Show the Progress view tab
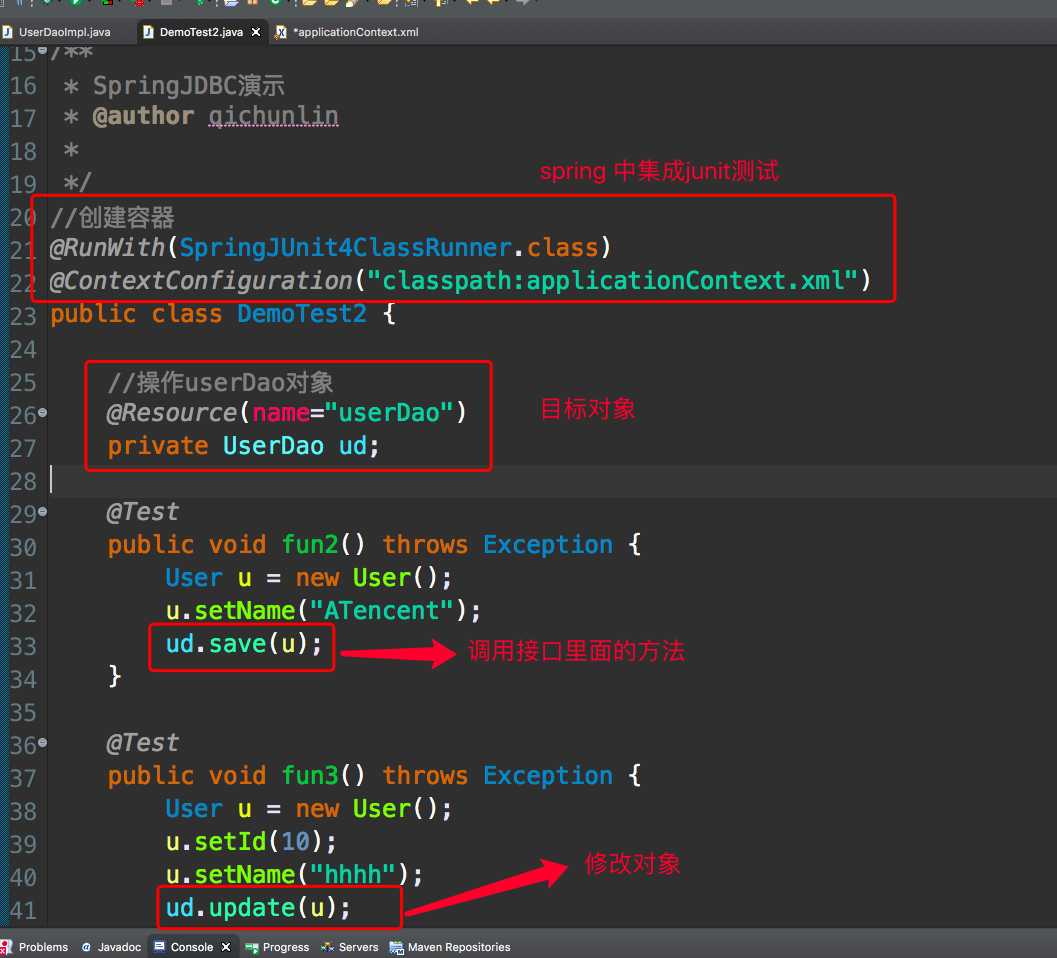Image resolution: width=1057 pixels, height=958 pixels. 277,947
